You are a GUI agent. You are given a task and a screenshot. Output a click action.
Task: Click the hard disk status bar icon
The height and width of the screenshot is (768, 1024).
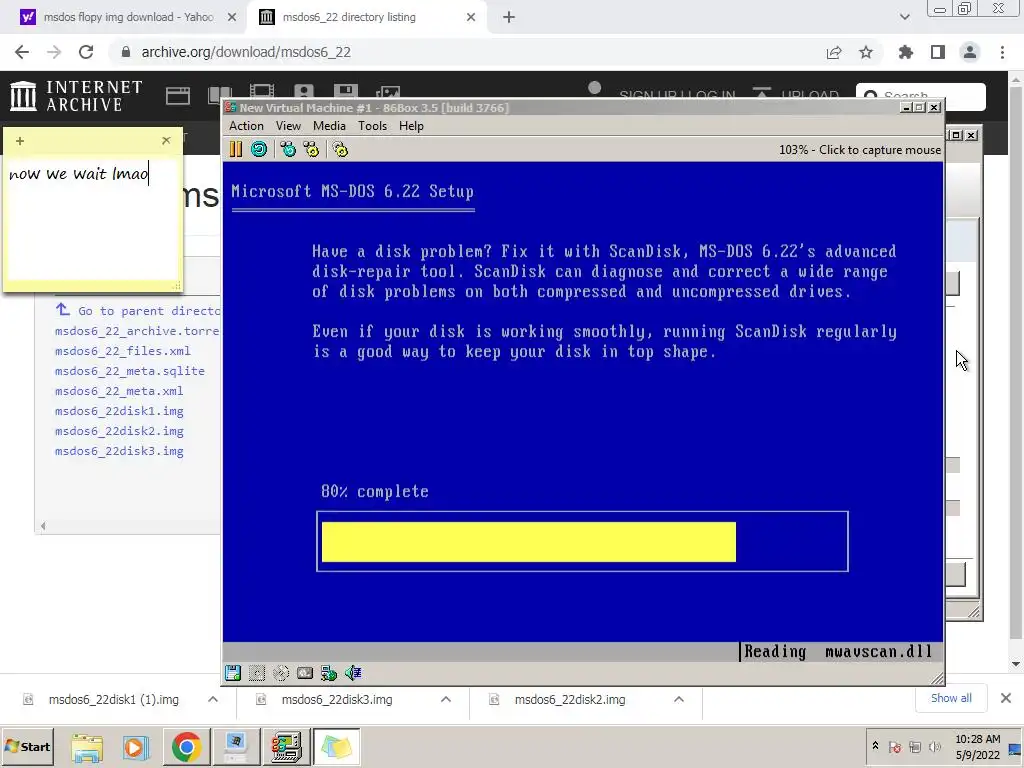tap(305, 673)
